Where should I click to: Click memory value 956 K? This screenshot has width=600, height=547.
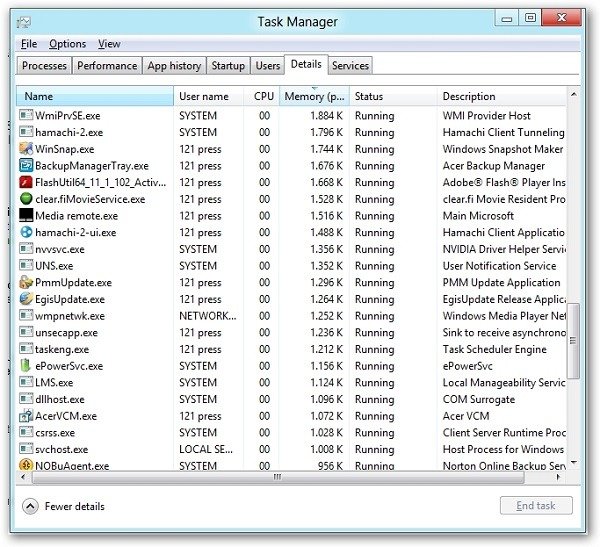pos(330,466)
